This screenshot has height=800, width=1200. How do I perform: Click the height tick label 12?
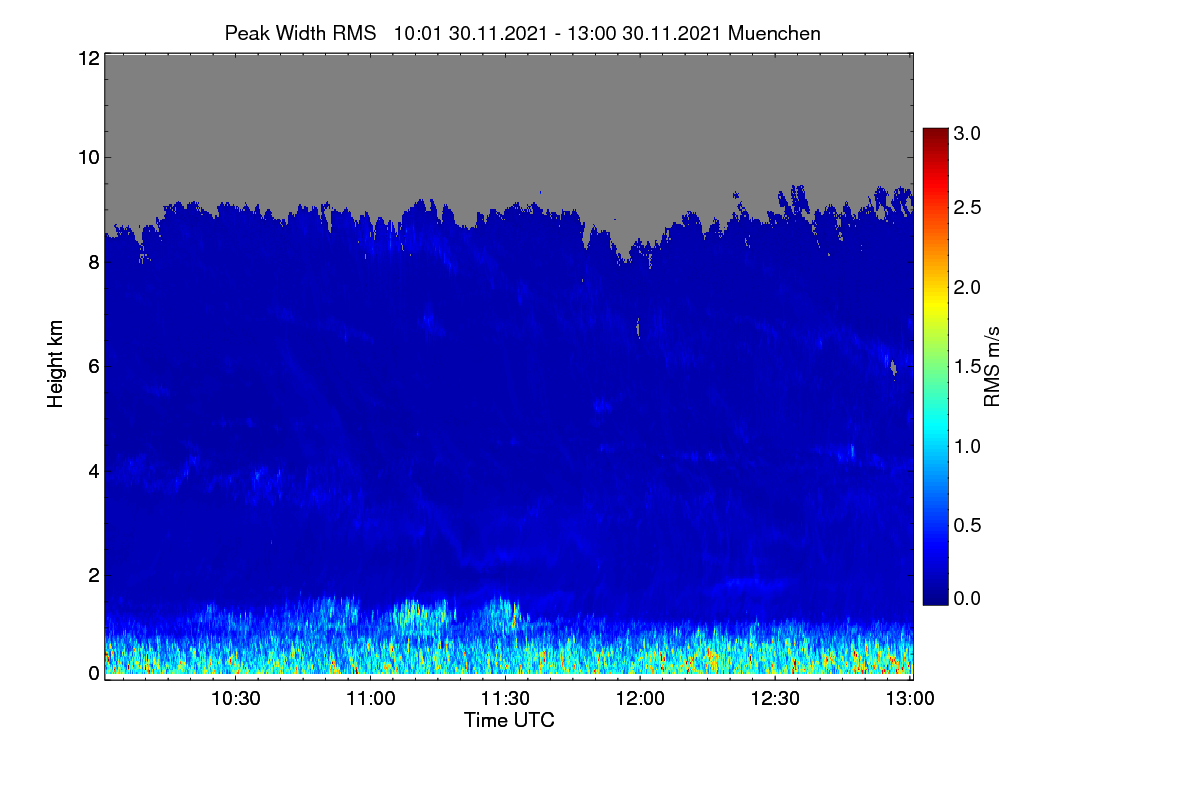pos(88,58)
